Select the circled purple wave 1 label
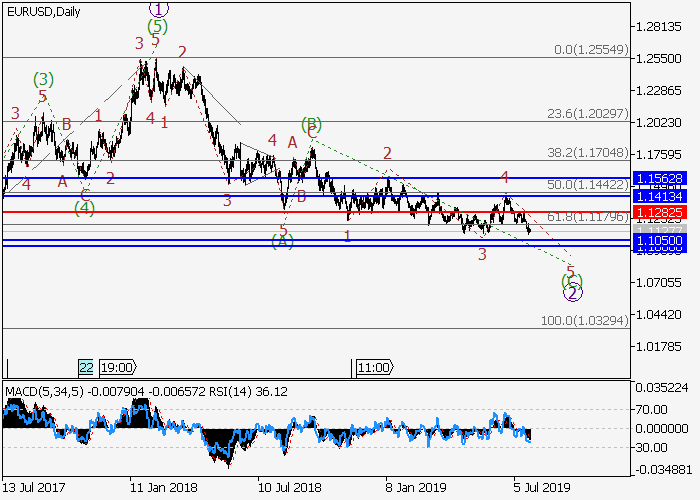Image resolution: width=700 pixels, height=500 pixels. [155, 8]
